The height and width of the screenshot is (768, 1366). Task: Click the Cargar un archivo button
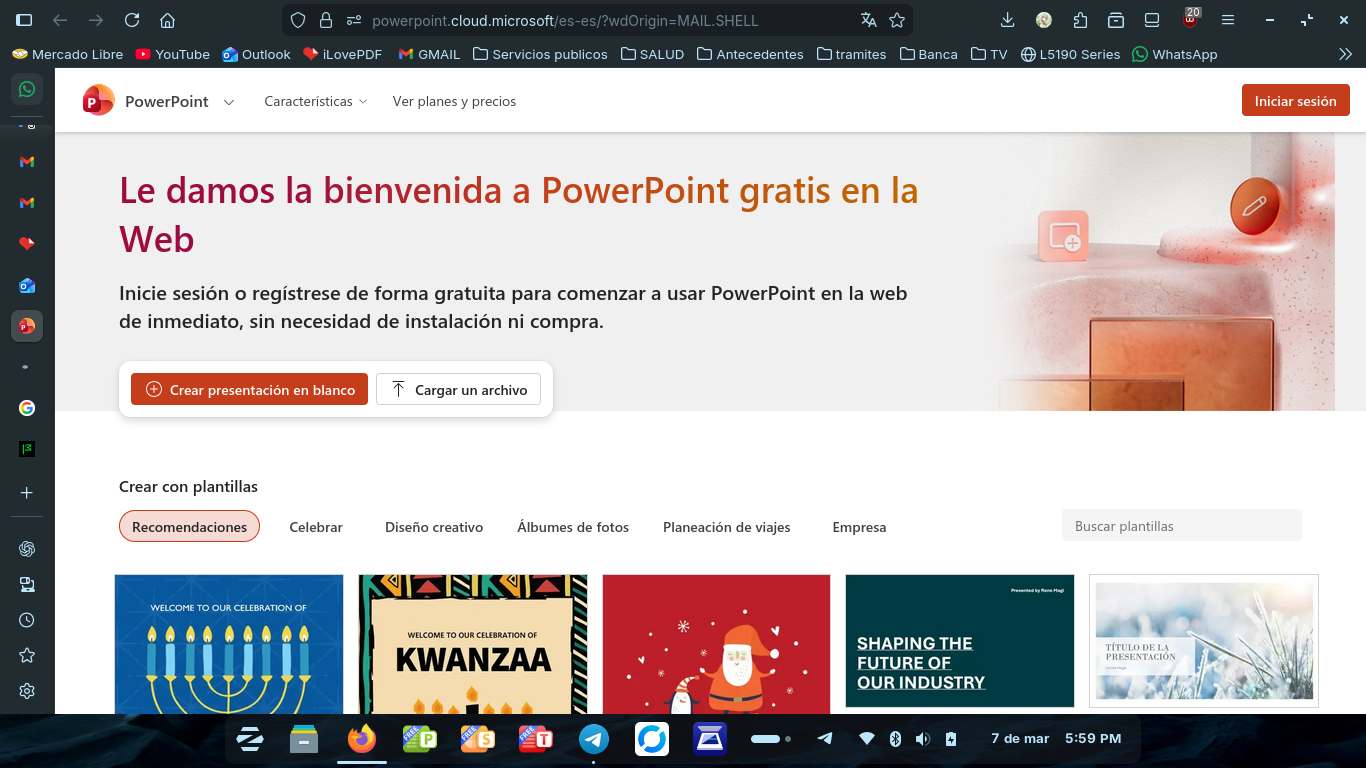[458, 390]
